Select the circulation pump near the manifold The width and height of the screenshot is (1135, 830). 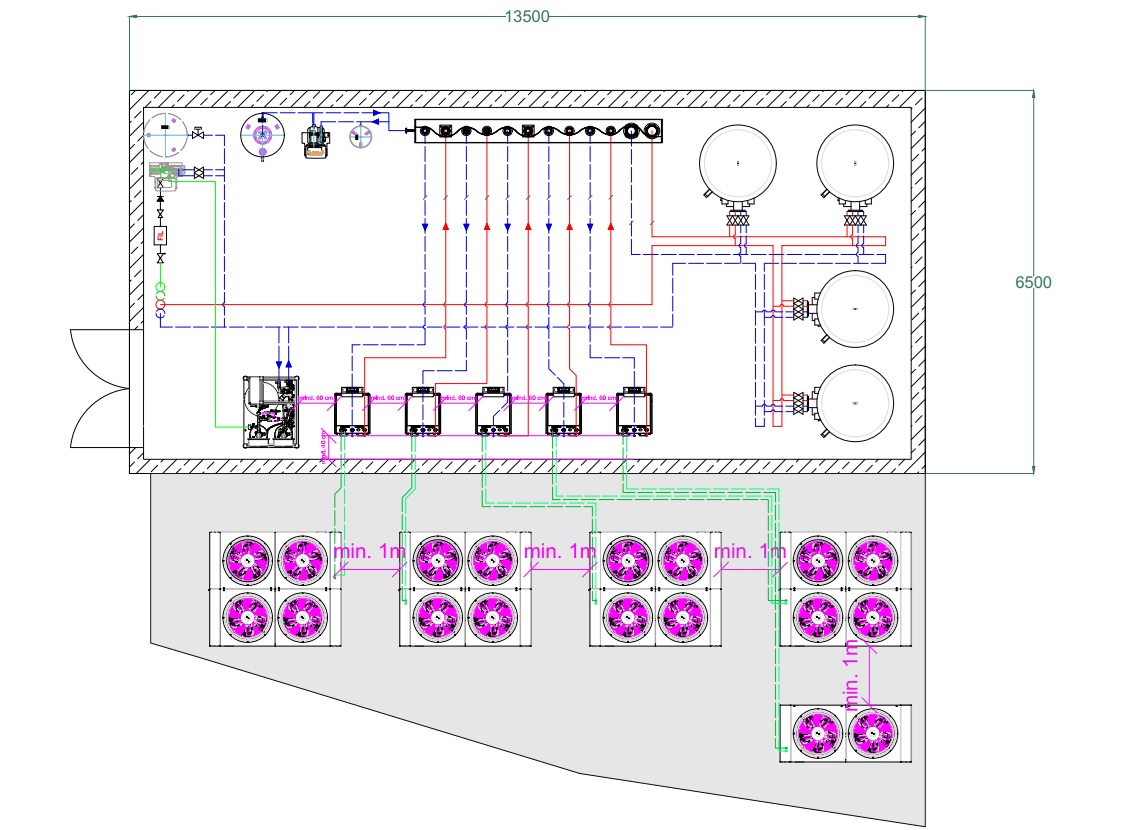[x=317, y=140]
